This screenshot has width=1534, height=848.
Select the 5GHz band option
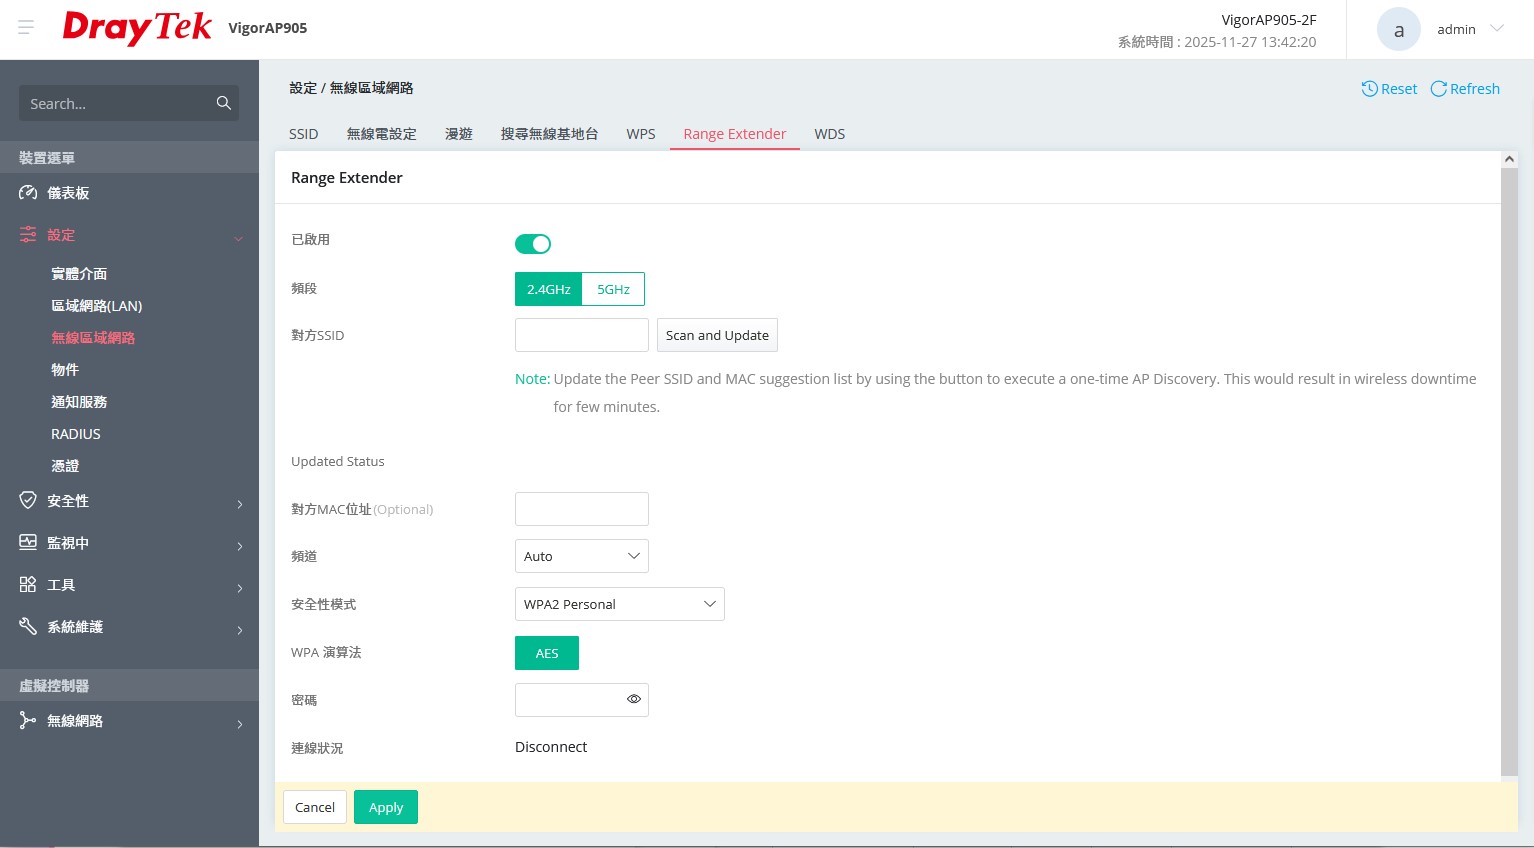(x=613, y=289)
